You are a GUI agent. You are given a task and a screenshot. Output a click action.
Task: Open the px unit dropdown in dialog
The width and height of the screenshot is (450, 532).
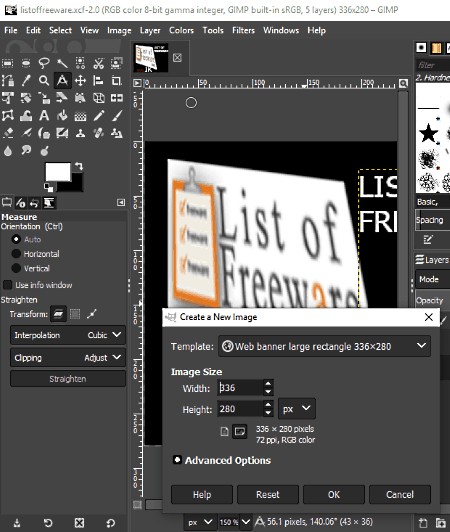297,409
